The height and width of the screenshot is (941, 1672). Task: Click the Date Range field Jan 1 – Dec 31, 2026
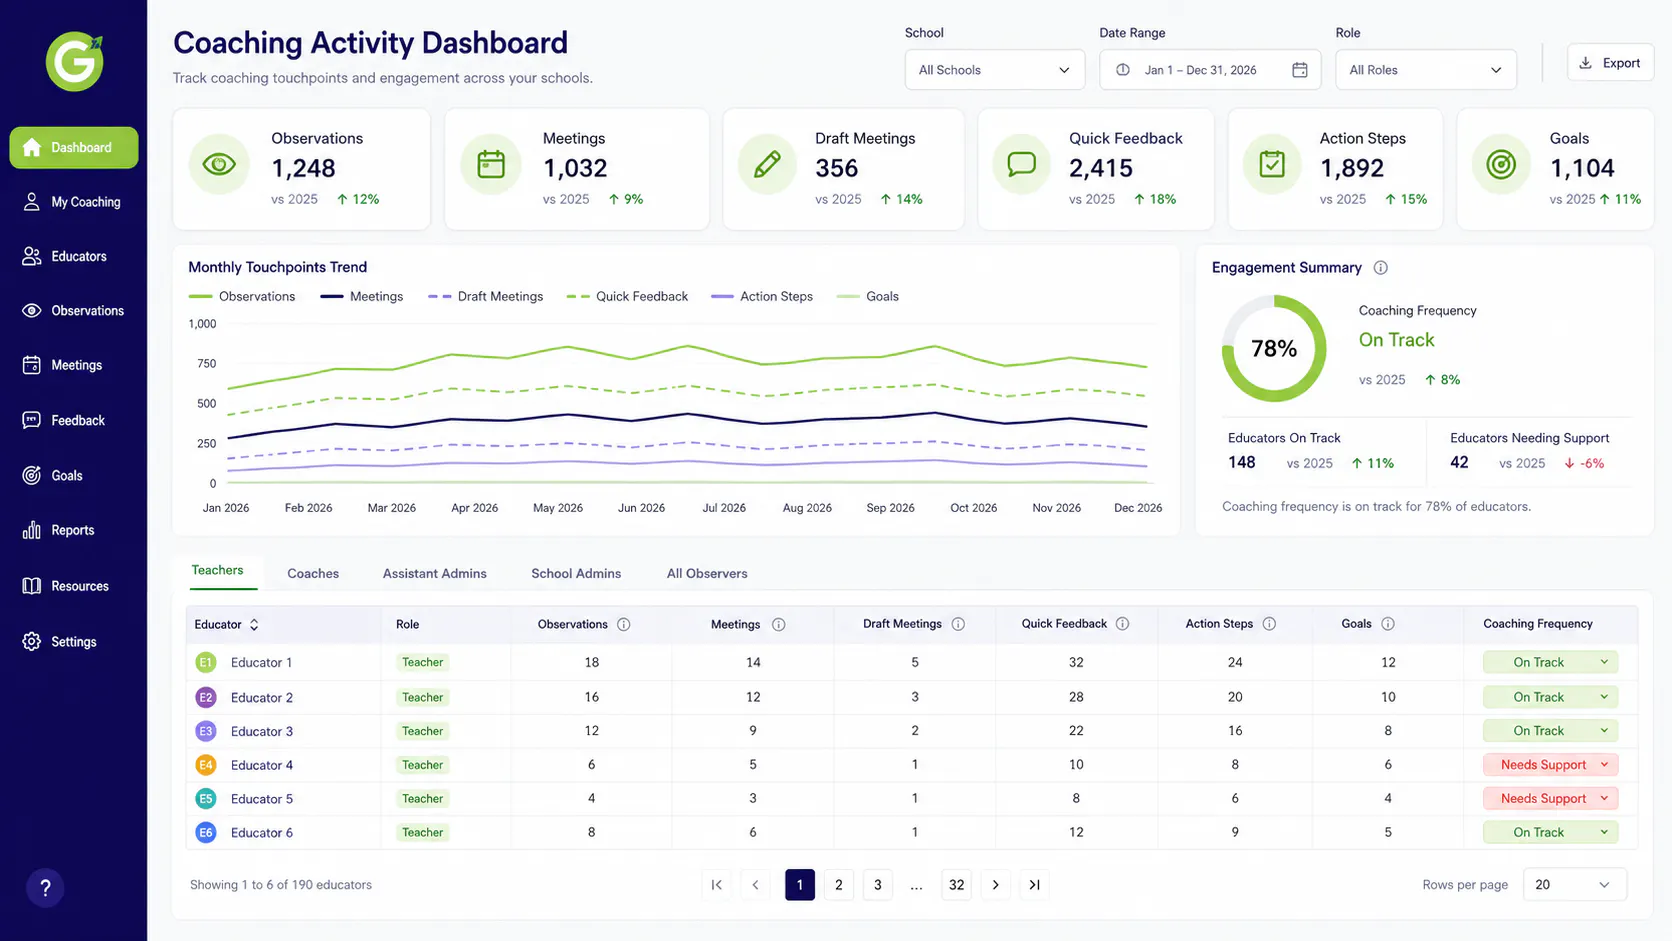point(1210,70)
